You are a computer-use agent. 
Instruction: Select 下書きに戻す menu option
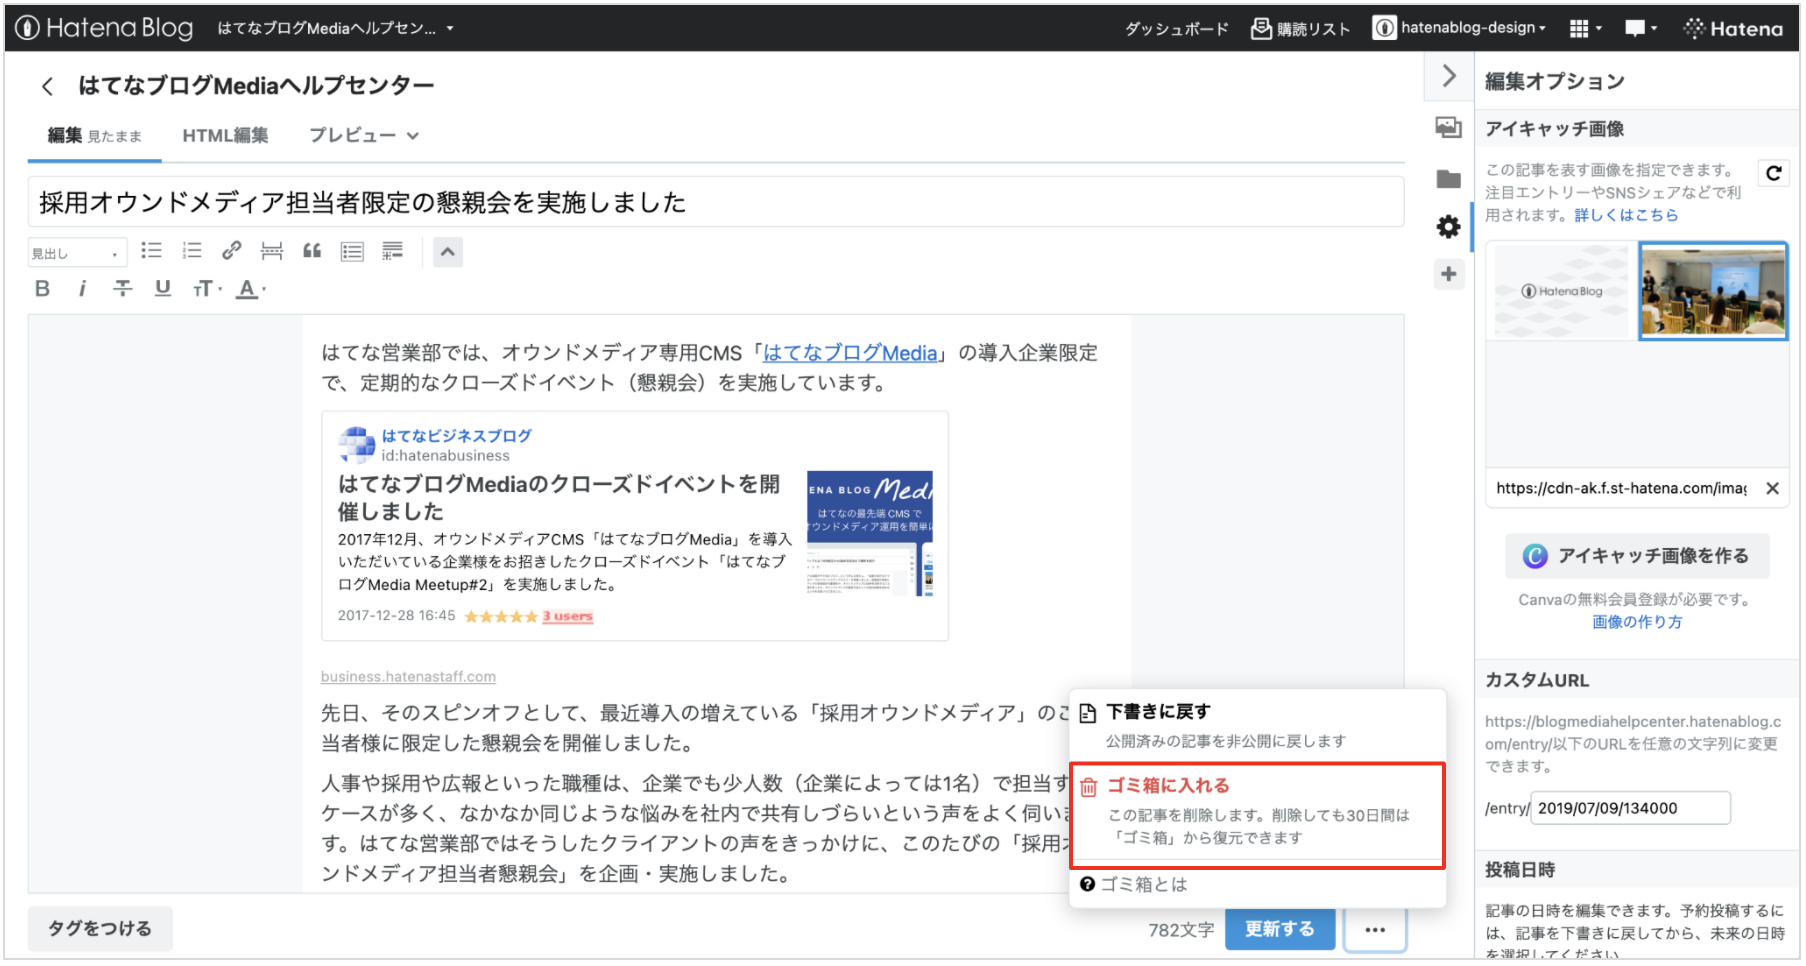pyautogui.click(x=1257, y=726)
